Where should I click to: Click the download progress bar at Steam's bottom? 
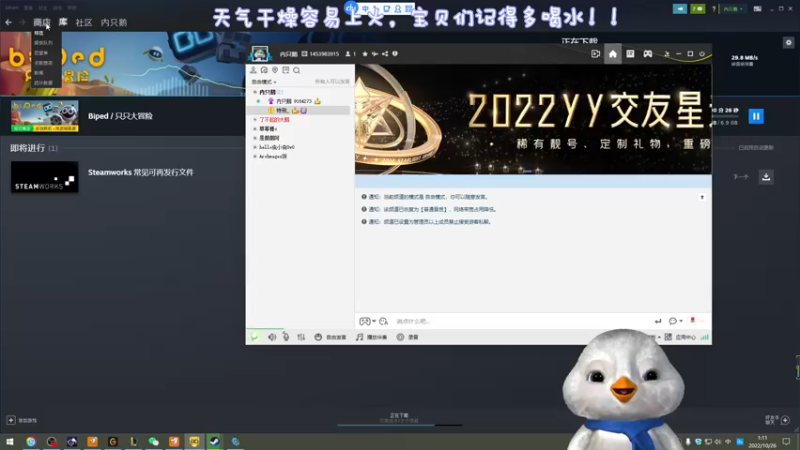point(399,424)
